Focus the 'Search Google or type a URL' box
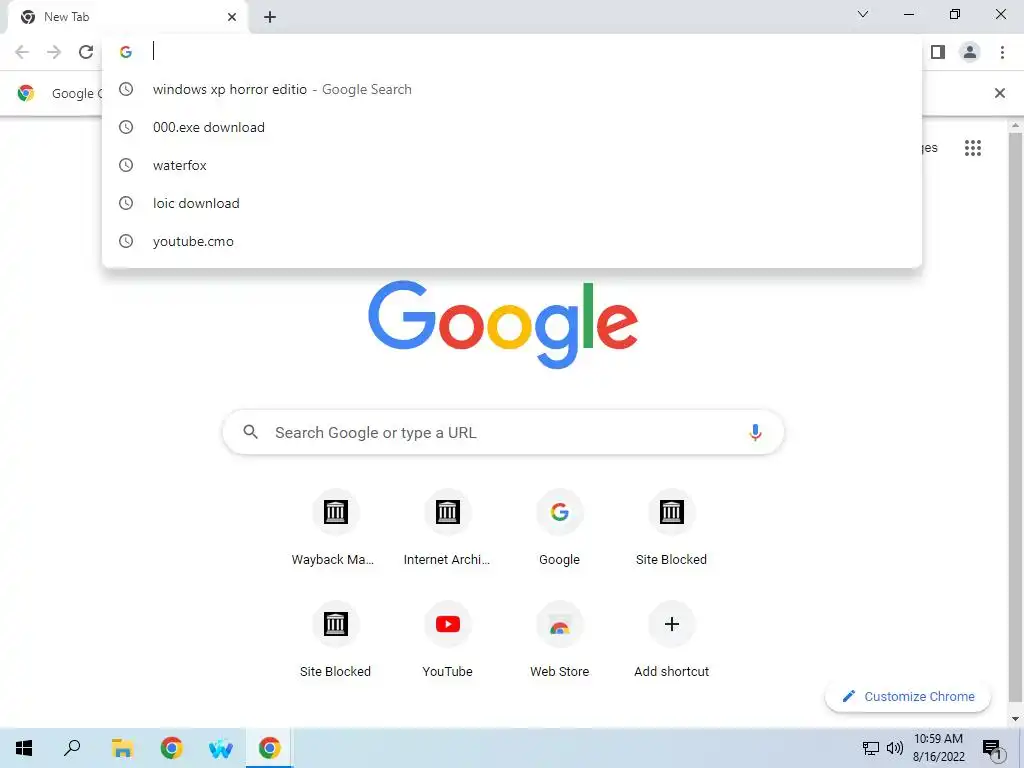The height and width of the screenshot is (768, 1024). tap(503, 432)
